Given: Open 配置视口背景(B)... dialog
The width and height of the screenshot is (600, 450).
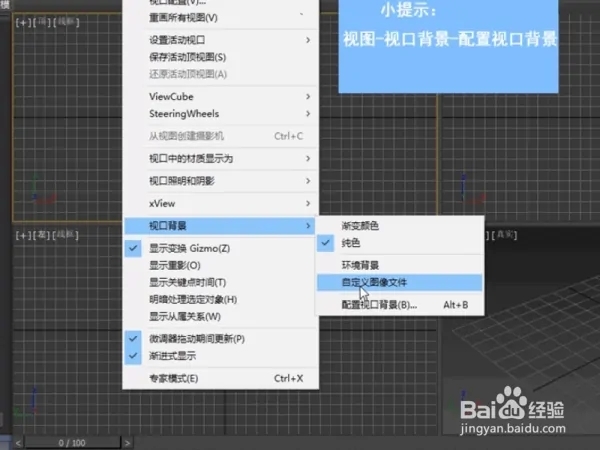Looking at the screenshot, I should [399, 305].
